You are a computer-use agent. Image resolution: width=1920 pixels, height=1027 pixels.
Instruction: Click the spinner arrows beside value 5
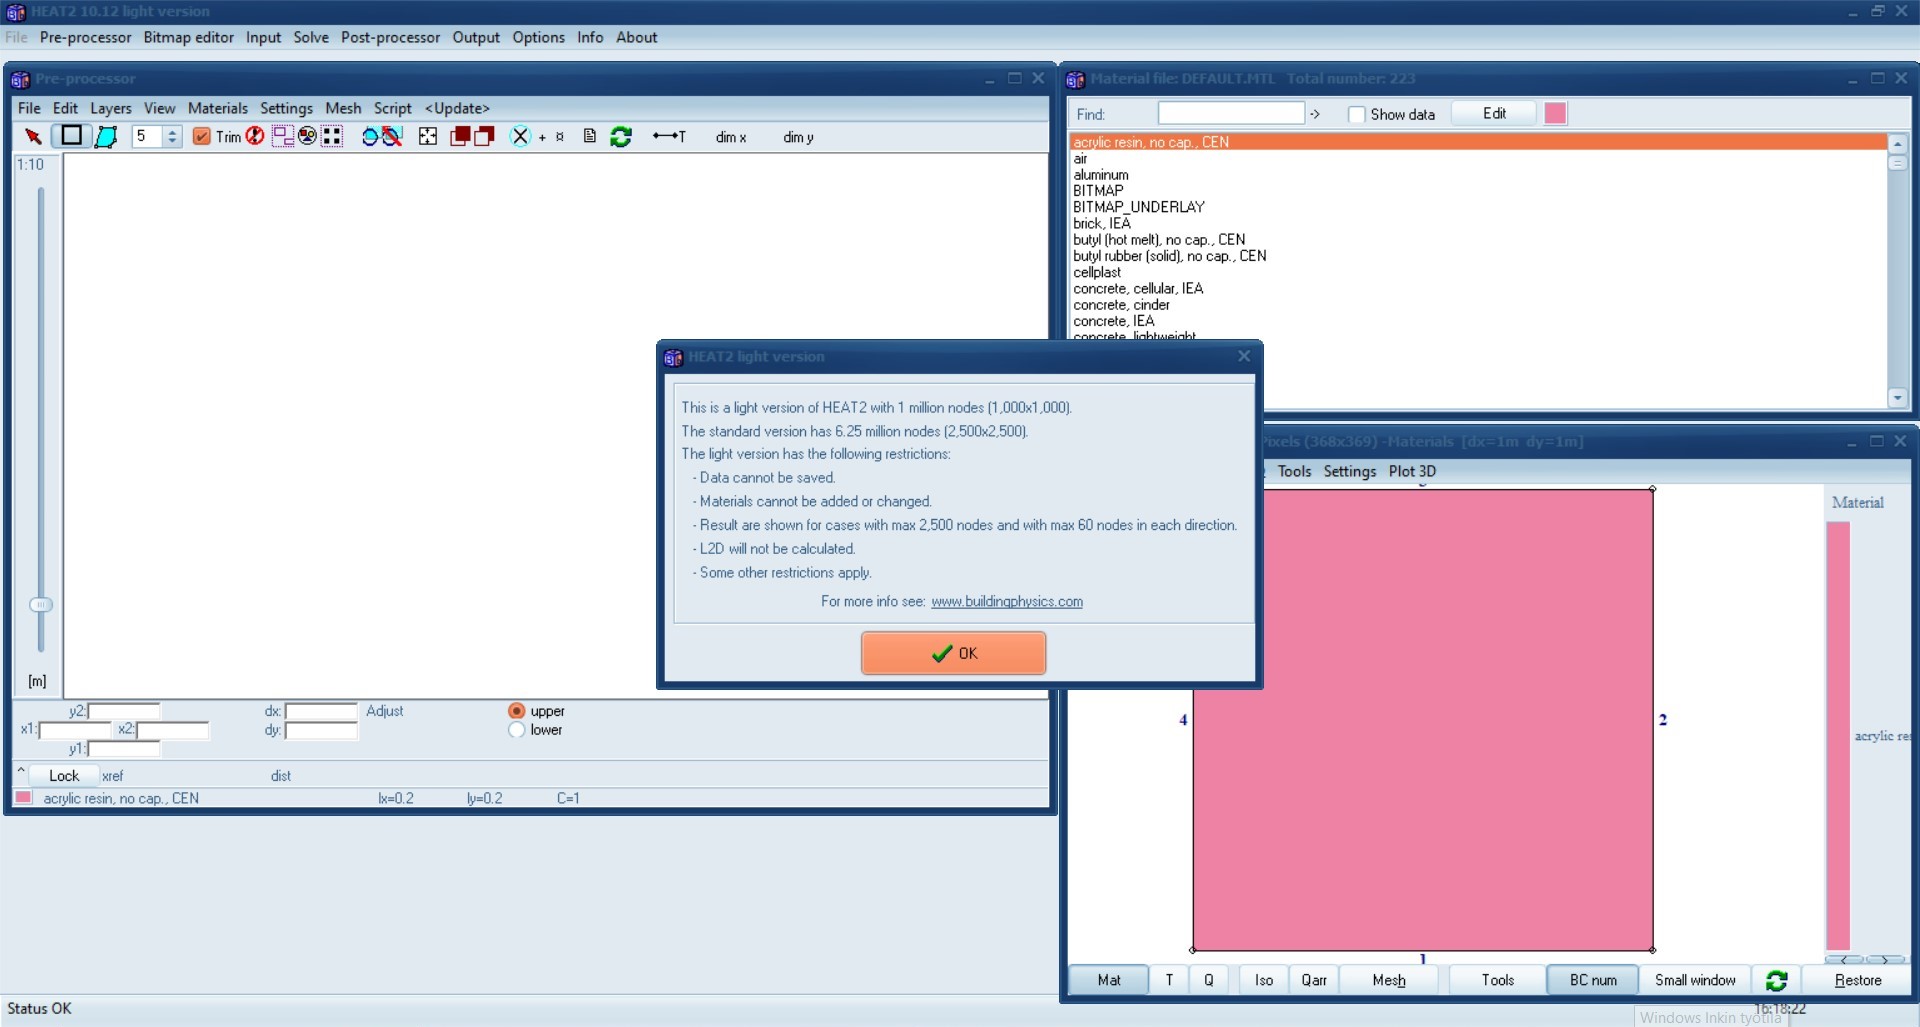(172, 137)
